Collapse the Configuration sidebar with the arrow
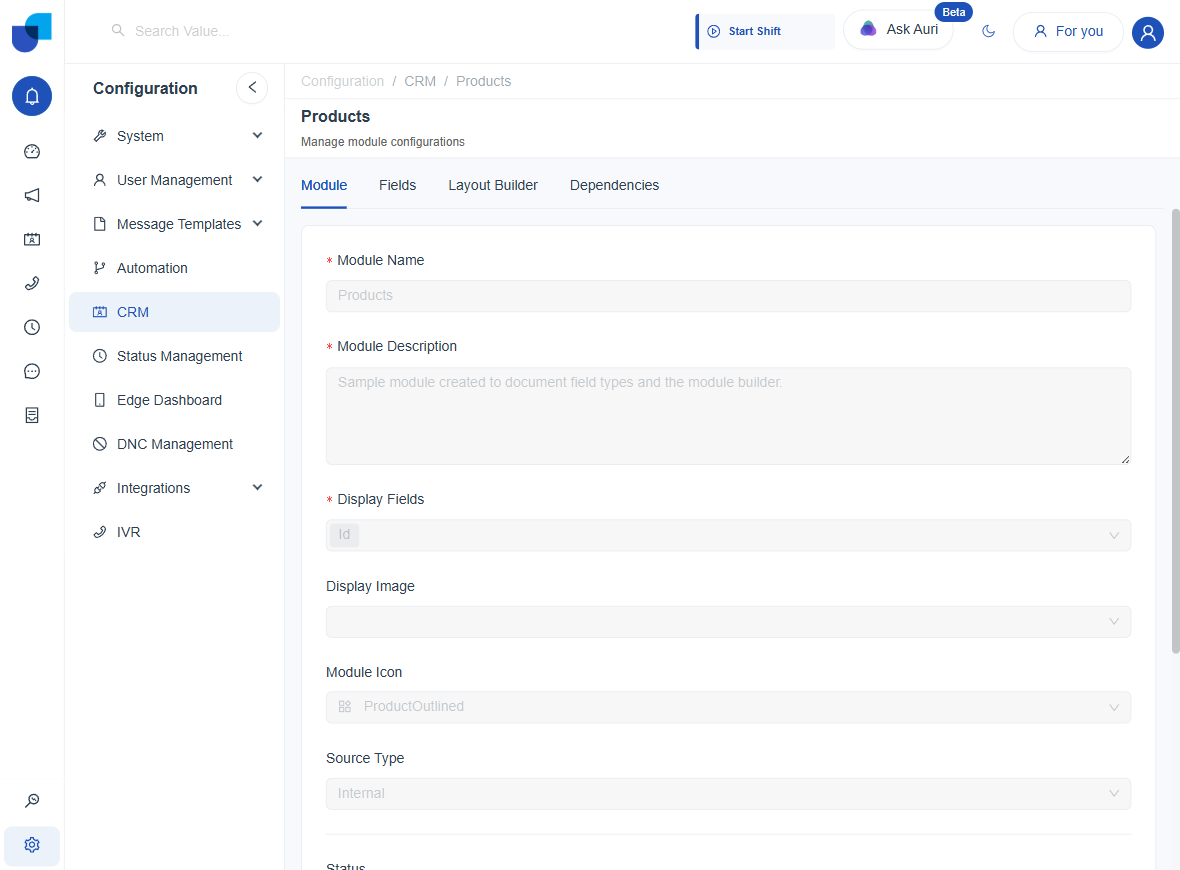Image resolution: width=1180 pixels, height=870 pixels. (252, 87)
